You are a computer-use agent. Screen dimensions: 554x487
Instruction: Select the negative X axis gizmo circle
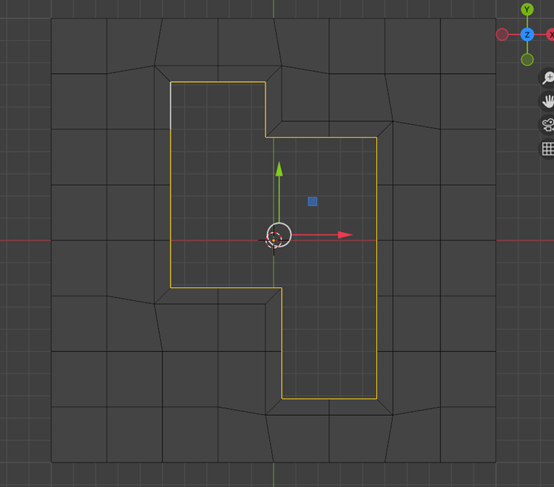point(502,35)
